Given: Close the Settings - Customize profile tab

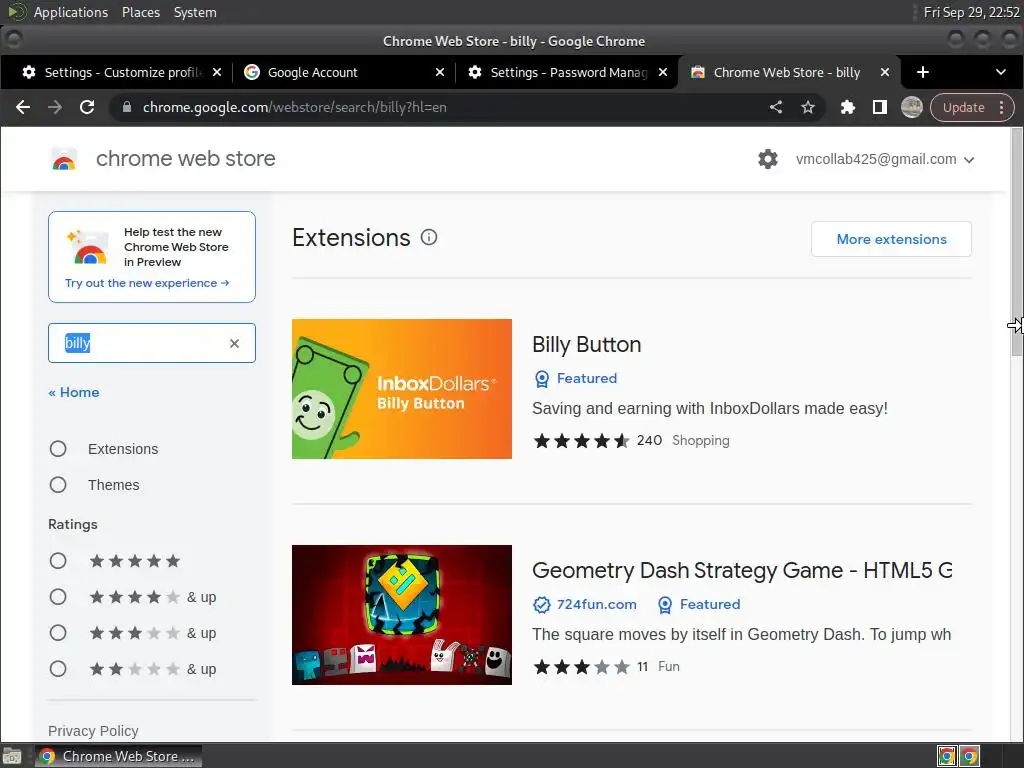Looking at the screenshot, I should point(217,72).
